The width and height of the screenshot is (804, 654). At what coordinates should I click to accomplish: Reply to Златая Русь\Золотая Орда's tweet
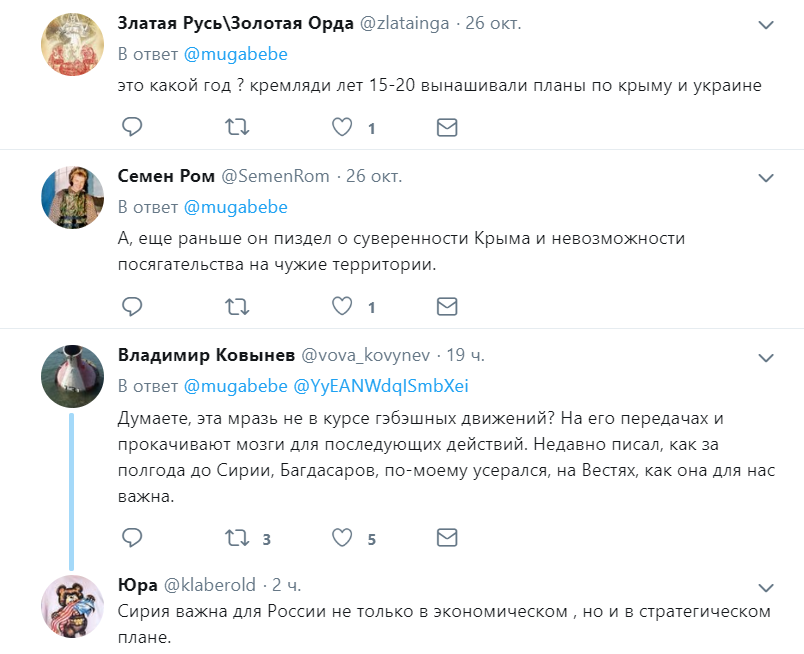[x=132, y=127]
